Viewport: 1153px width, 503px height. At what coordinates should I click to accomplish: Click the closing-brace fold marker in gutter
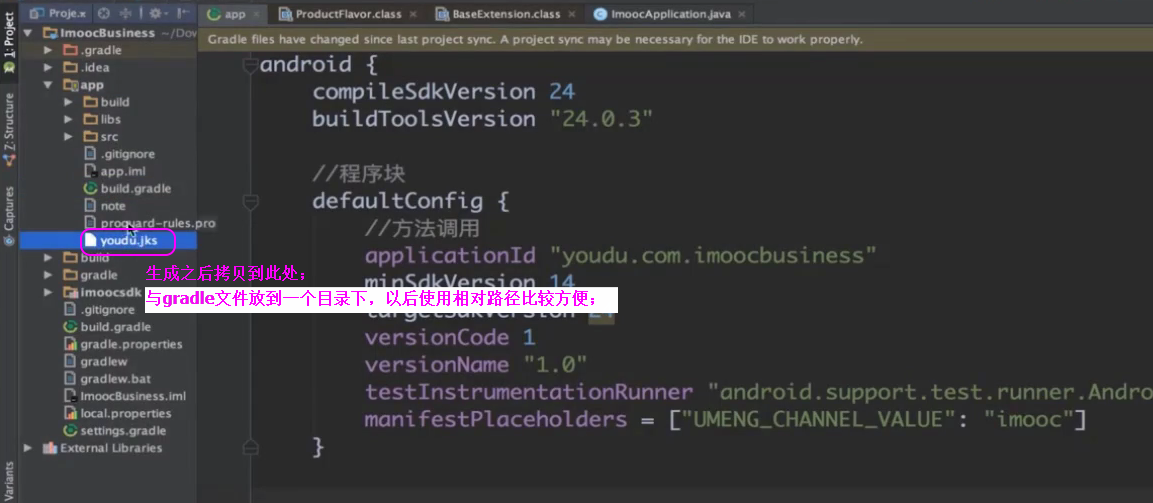pyautogui.click(x=251, y=446)
